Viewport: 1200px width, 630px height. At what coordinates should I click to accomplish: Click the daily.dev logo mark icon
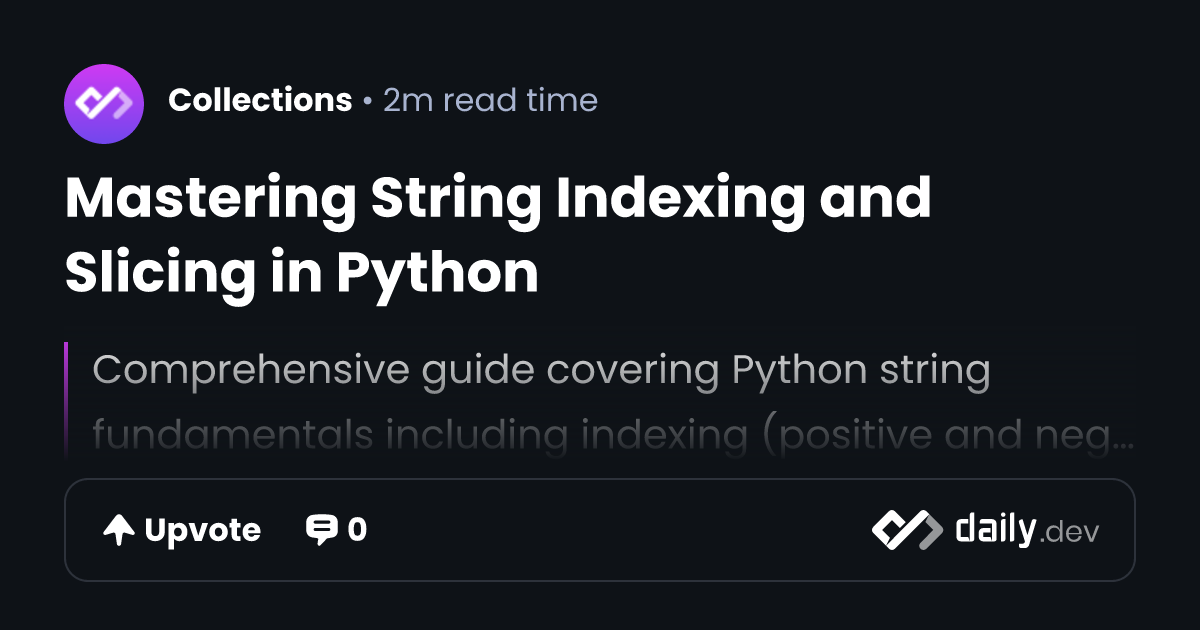[906, 530]
